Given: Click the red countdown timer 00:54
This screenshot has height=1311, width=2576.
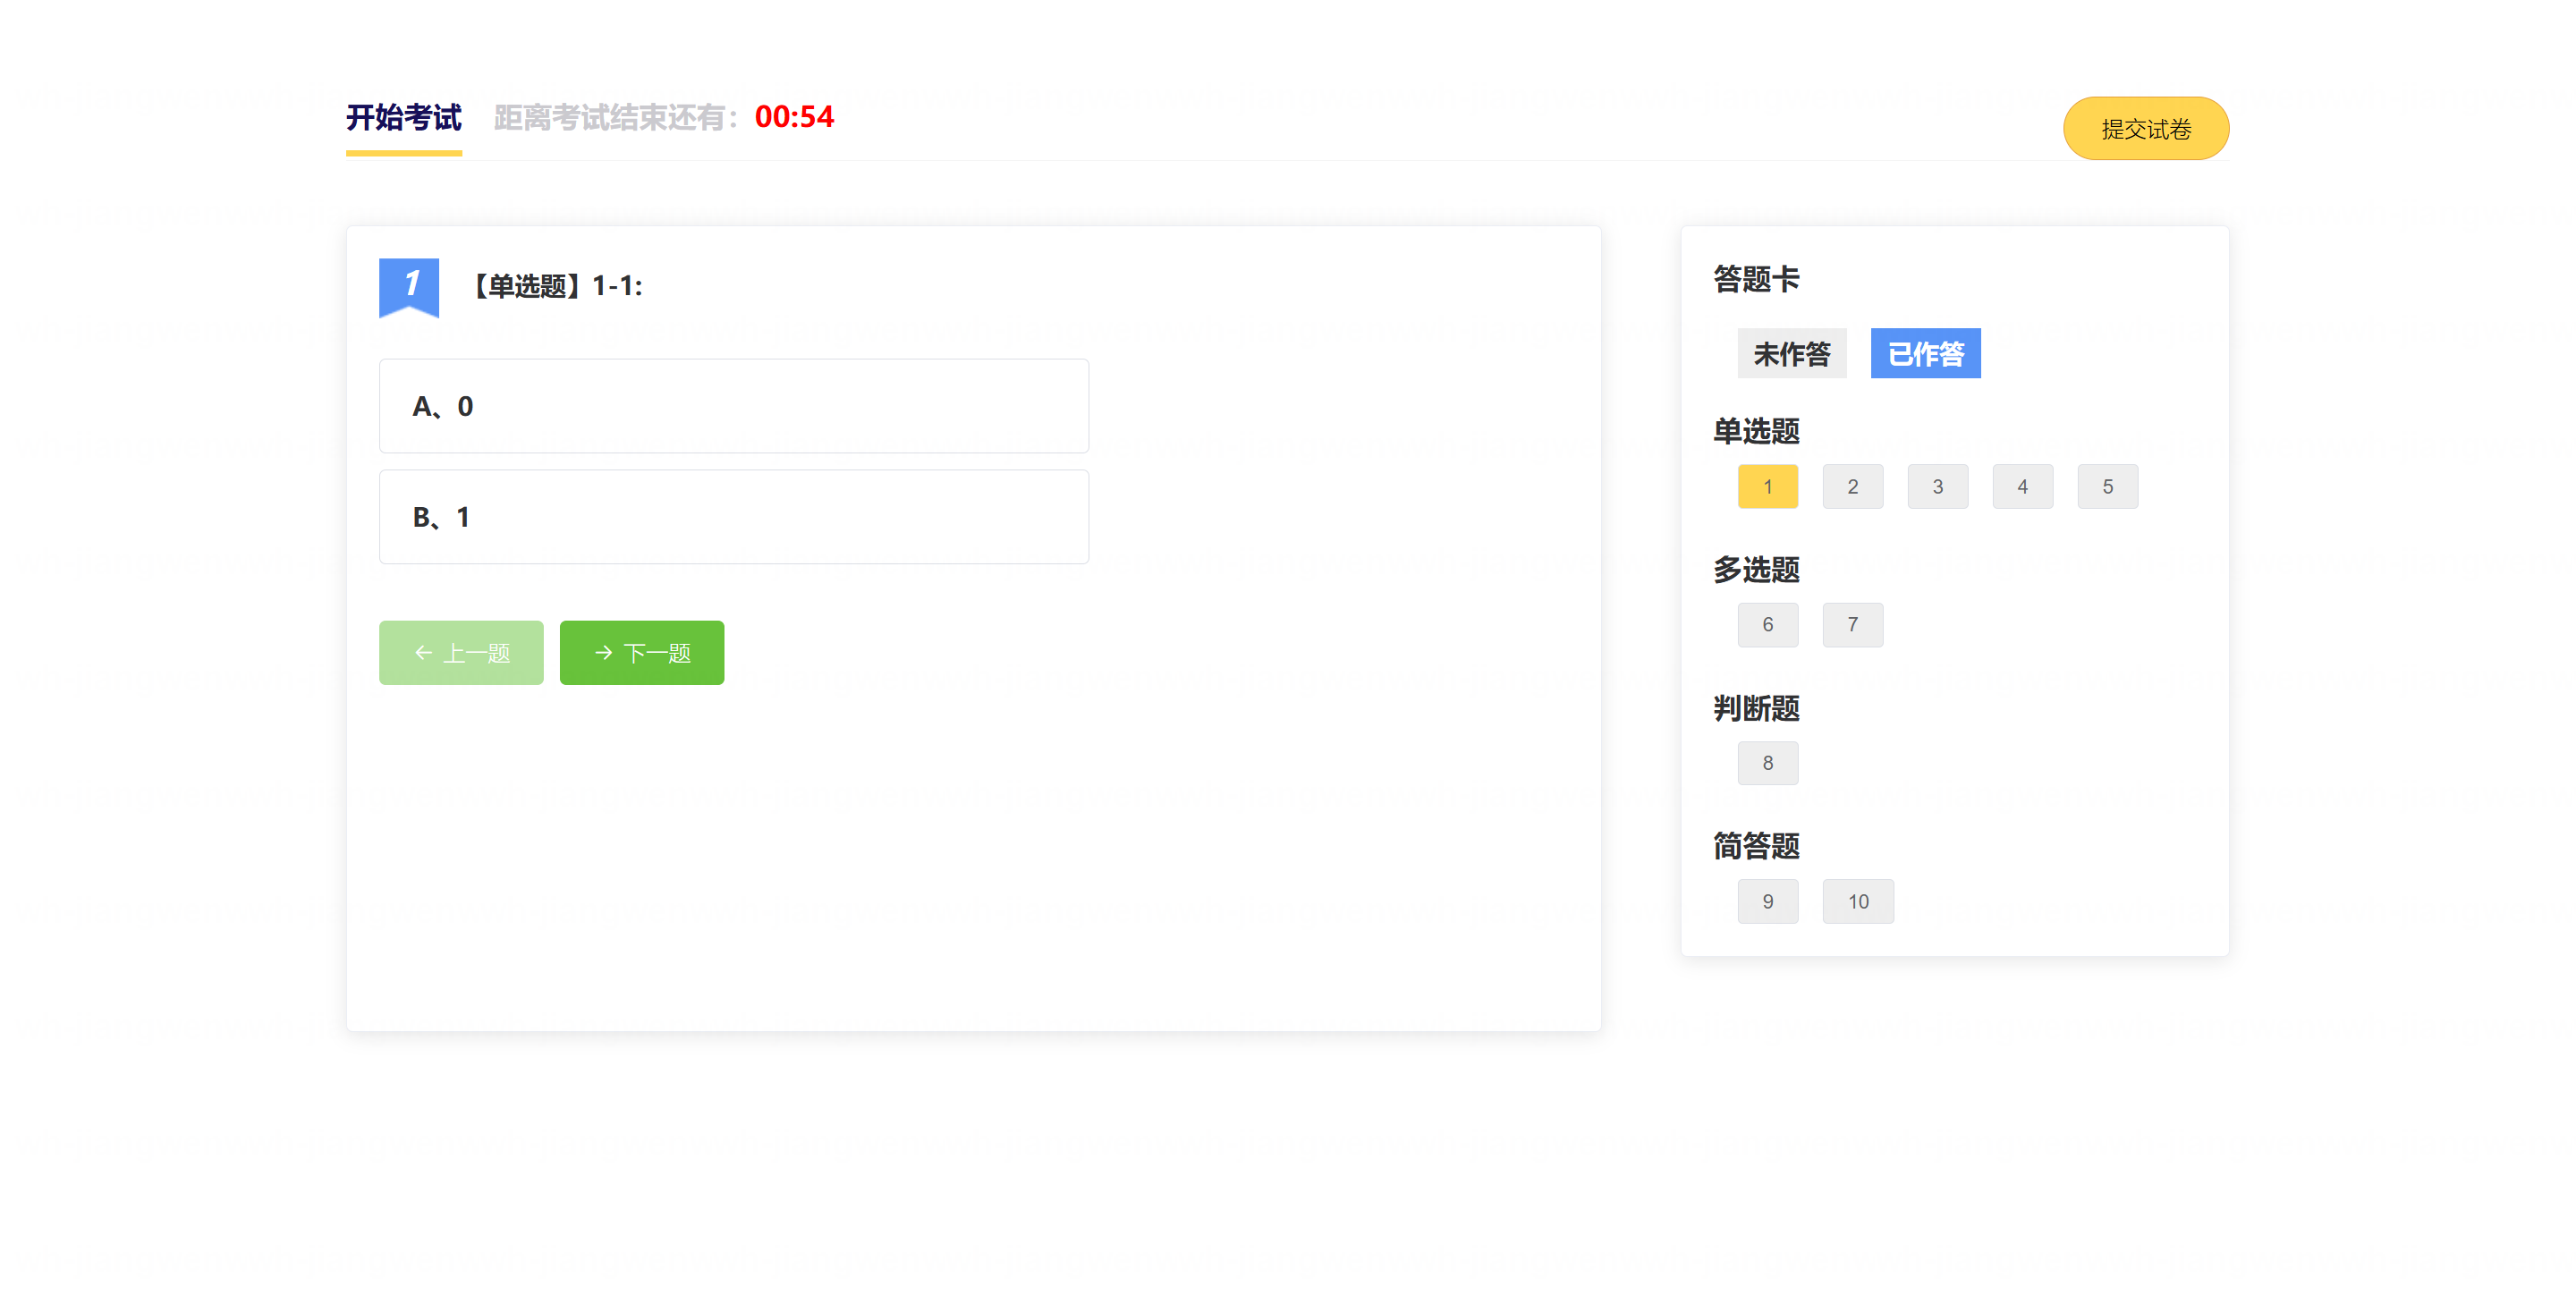Looking at the screenshot, I should [794, 117].
